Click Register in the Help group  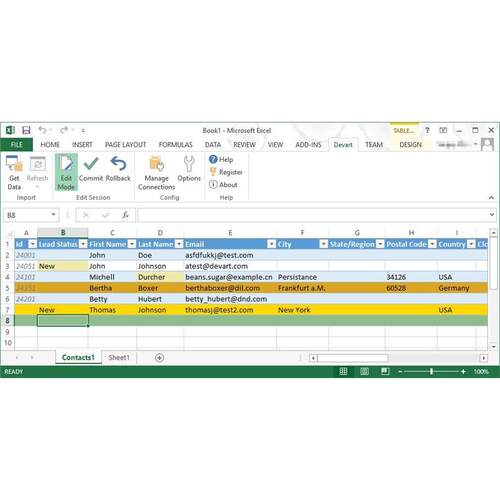[226, 172]
